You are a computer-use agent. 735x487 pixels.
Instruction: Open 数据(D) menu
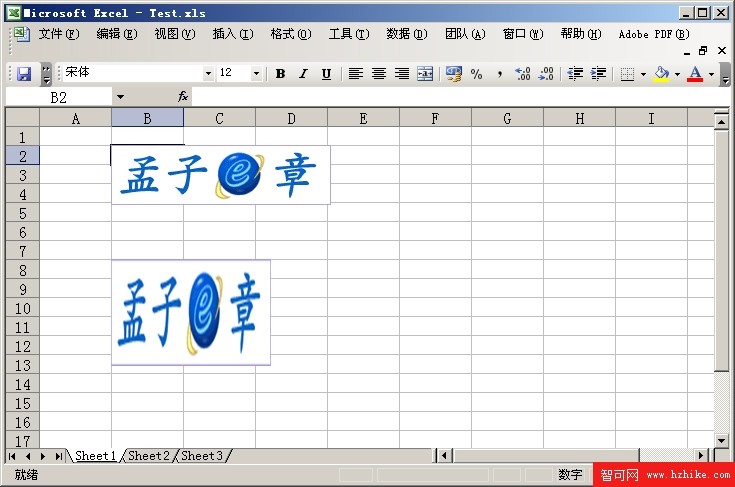point(407,34)
